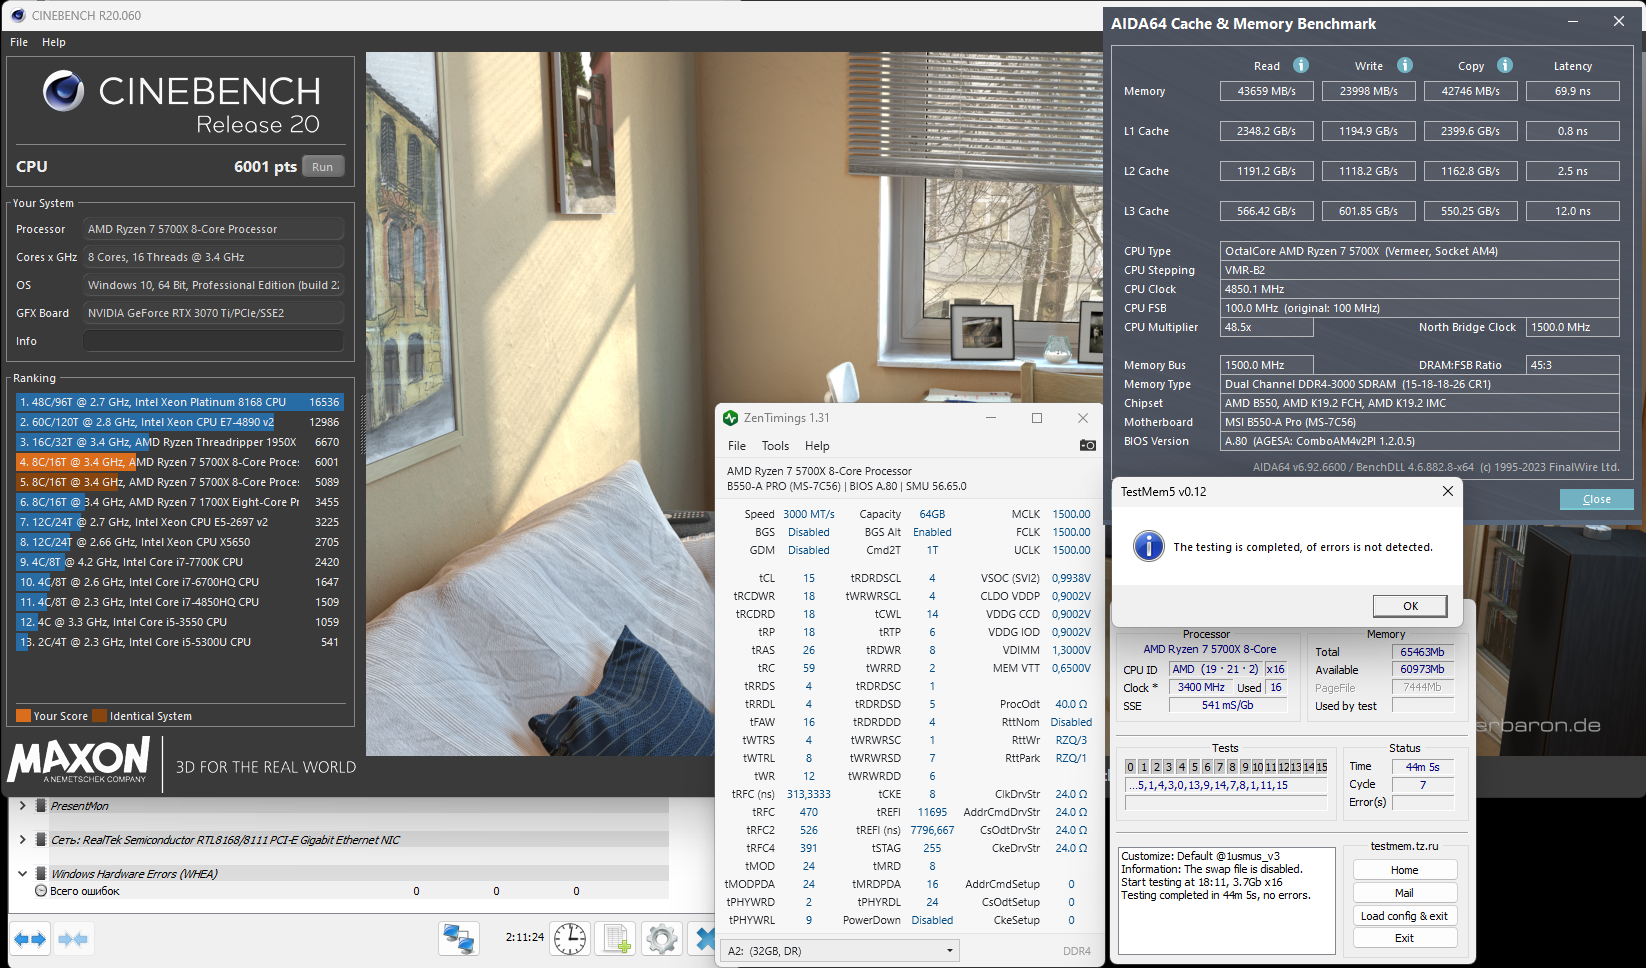Image resolution: width=1646 pixels, height=968 pixels.
Task: Close the TestMem5 completion dialog with X
Action: pyautogui.click(x=1447, y=491)
